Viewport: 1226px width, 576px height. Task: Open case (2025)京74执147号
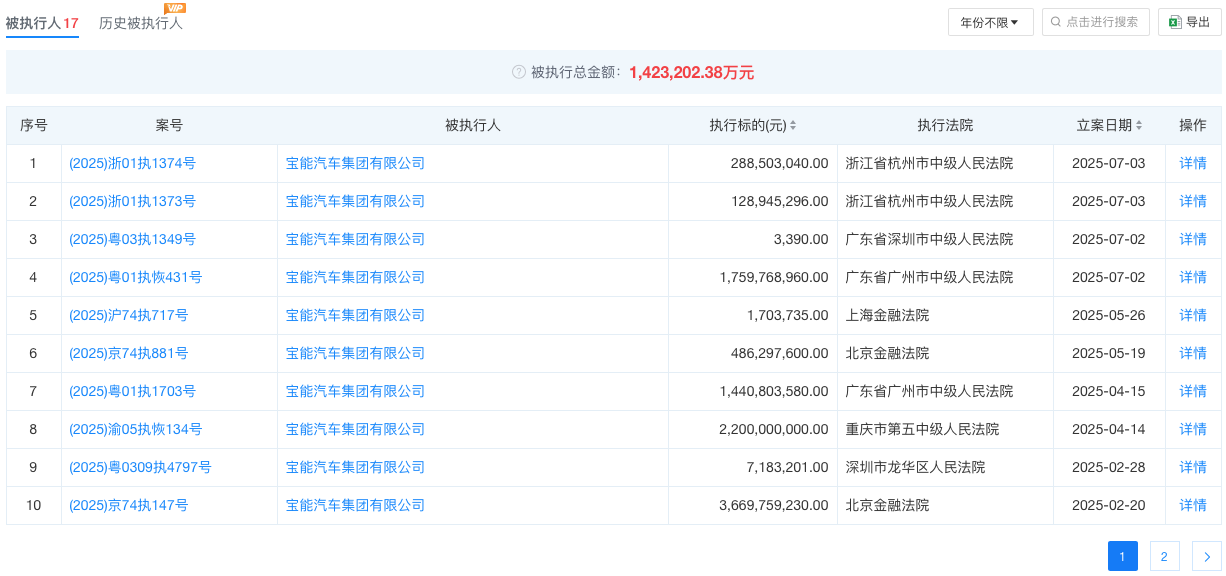(129, 505)
